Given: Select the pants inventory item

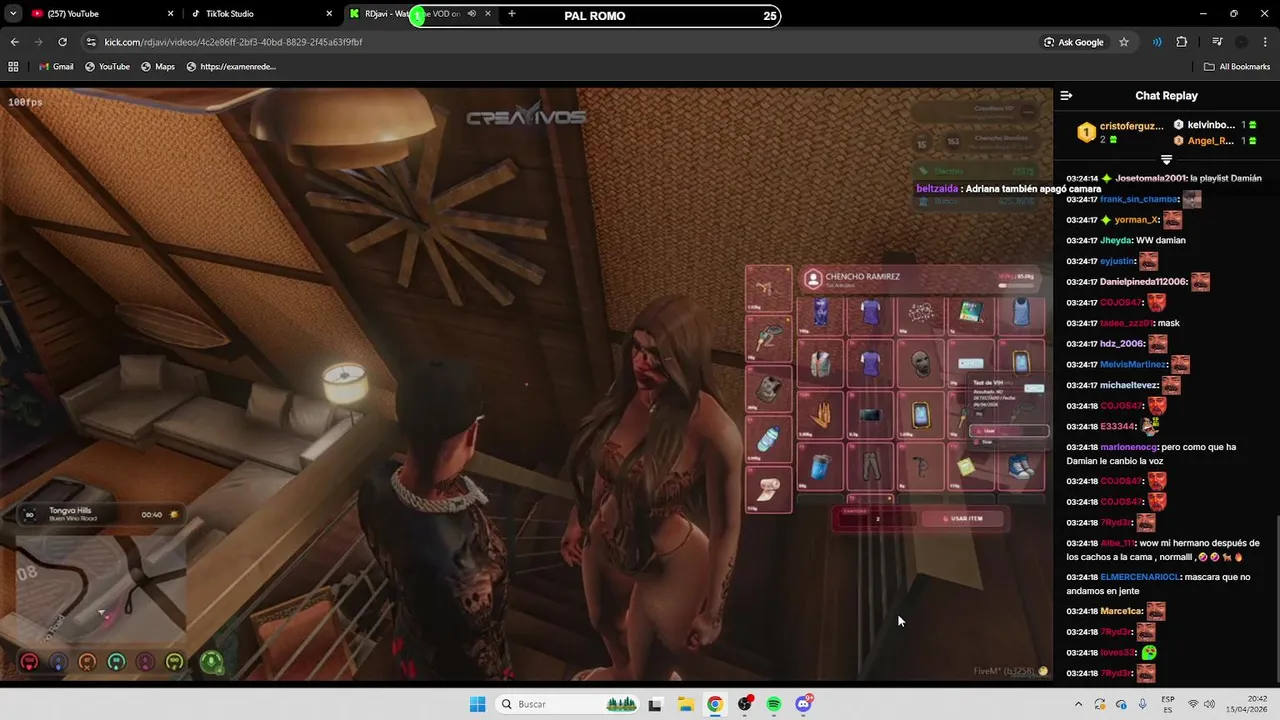Looking at the screenshot, I should [870, 466].
